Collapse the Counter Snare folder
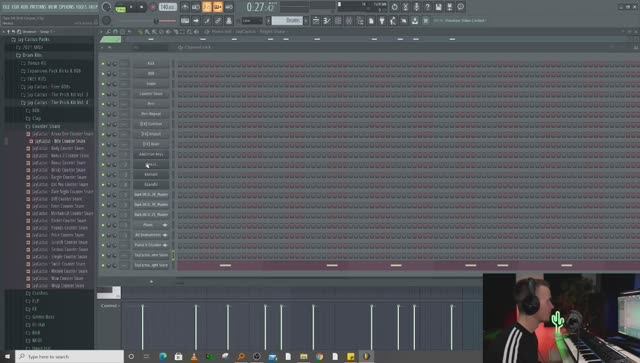The image size is (640, 363). point(46,126)
